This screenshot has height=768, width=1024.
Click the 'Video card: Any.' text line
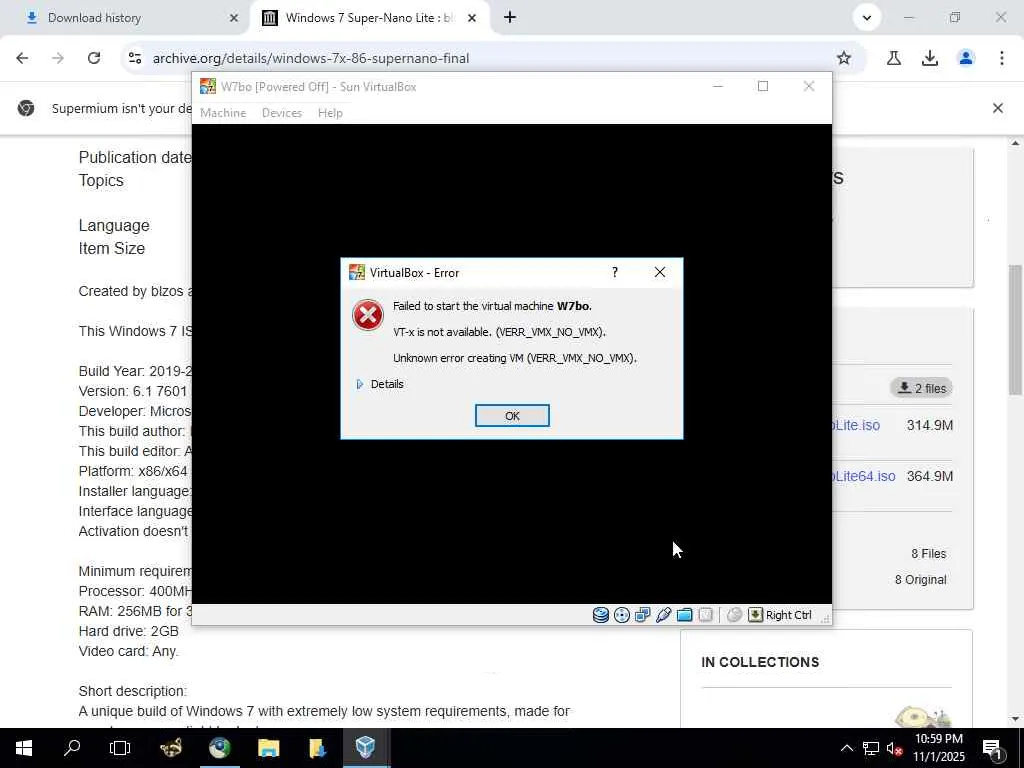click(x=129, y=651)
